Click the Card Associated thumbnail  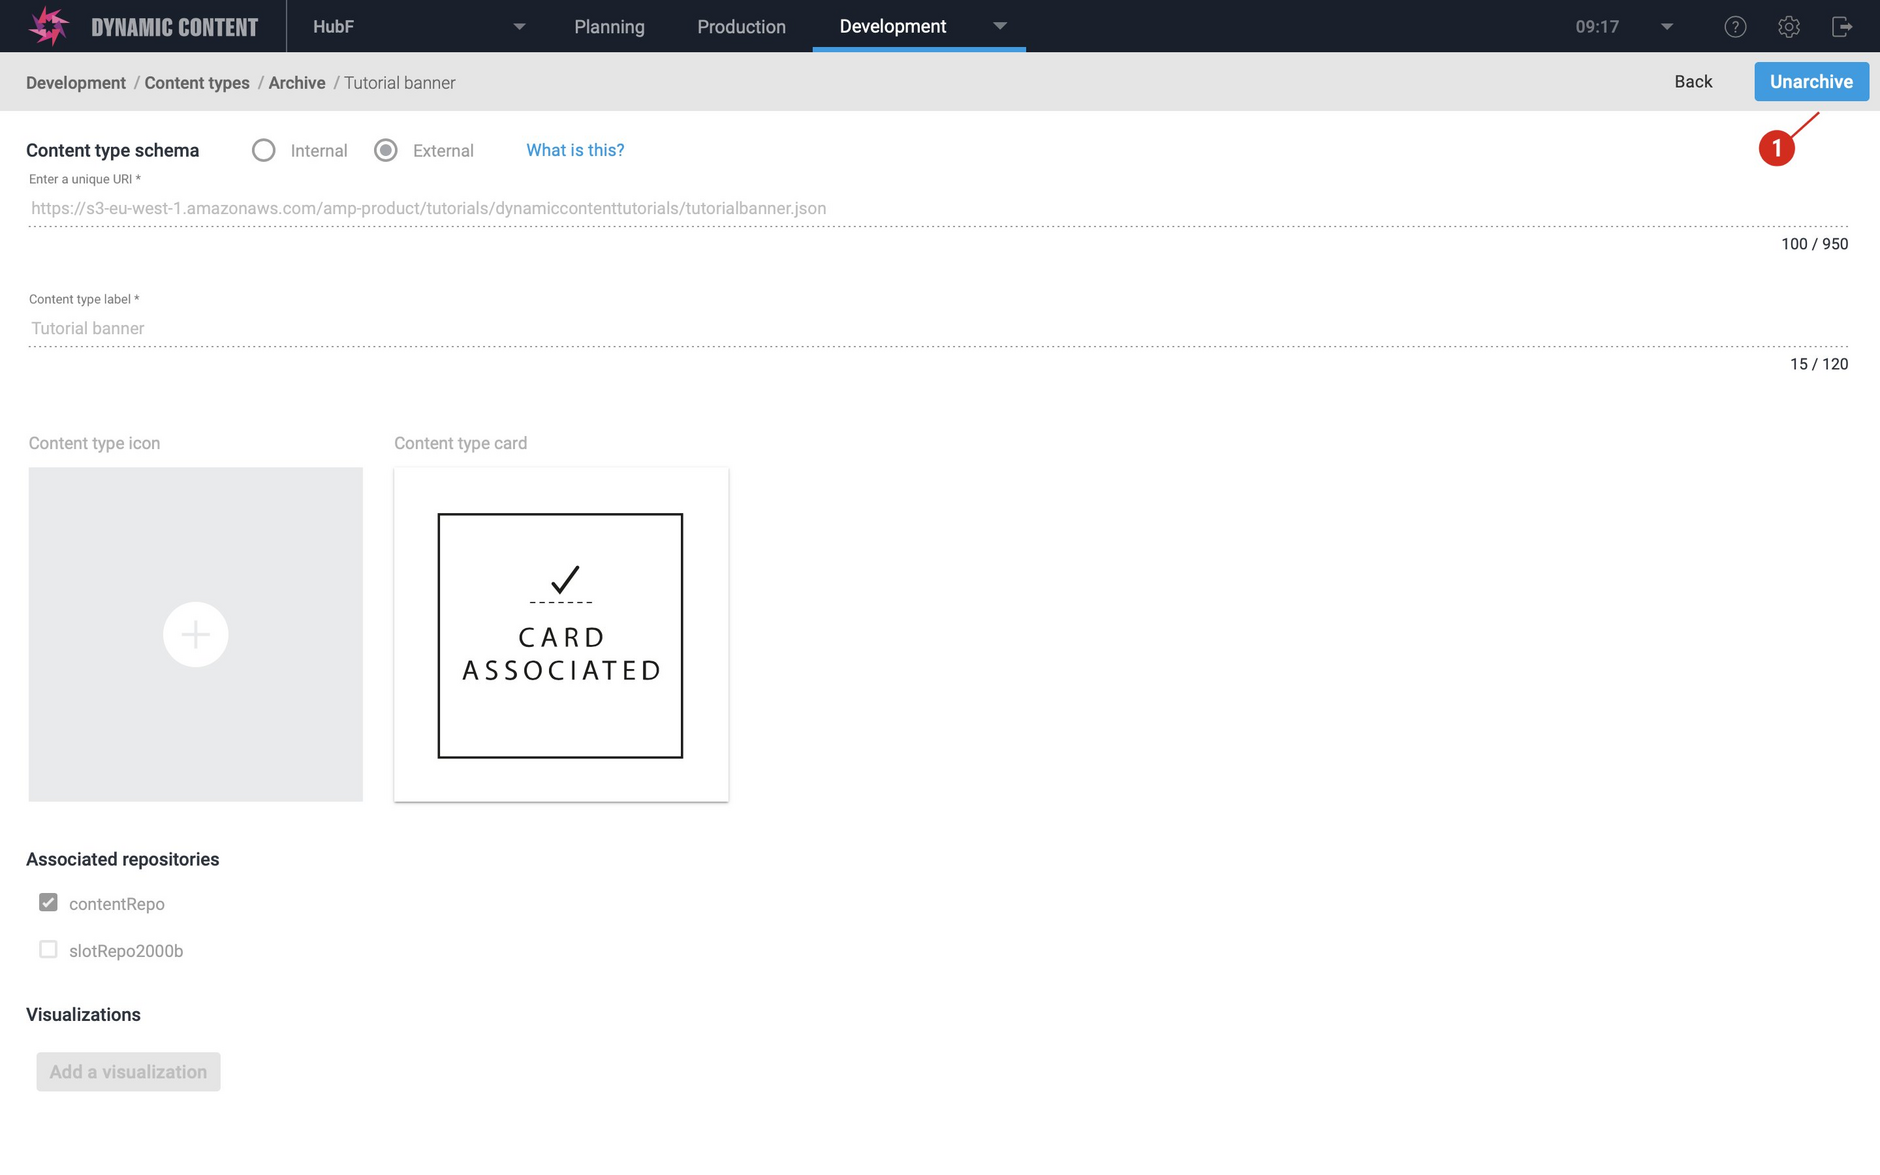561,634
